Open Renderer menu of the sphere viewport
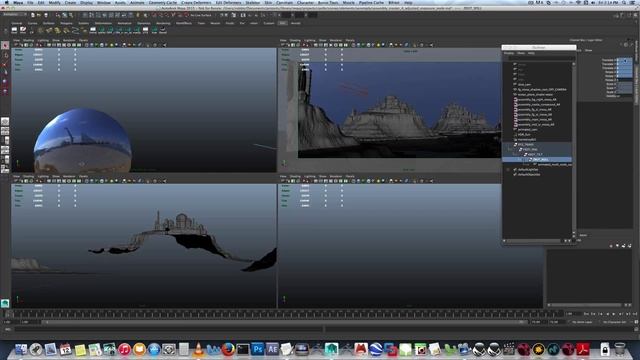640x360 pixels. (x=69, y=40)
